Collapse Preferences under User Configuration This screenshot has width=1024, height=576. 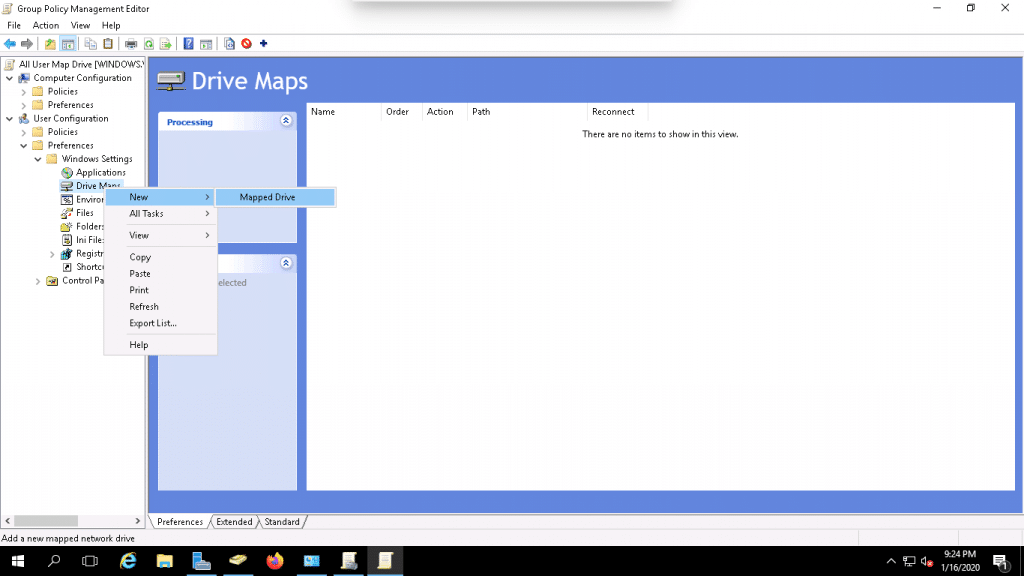click(x=24, y=146)
